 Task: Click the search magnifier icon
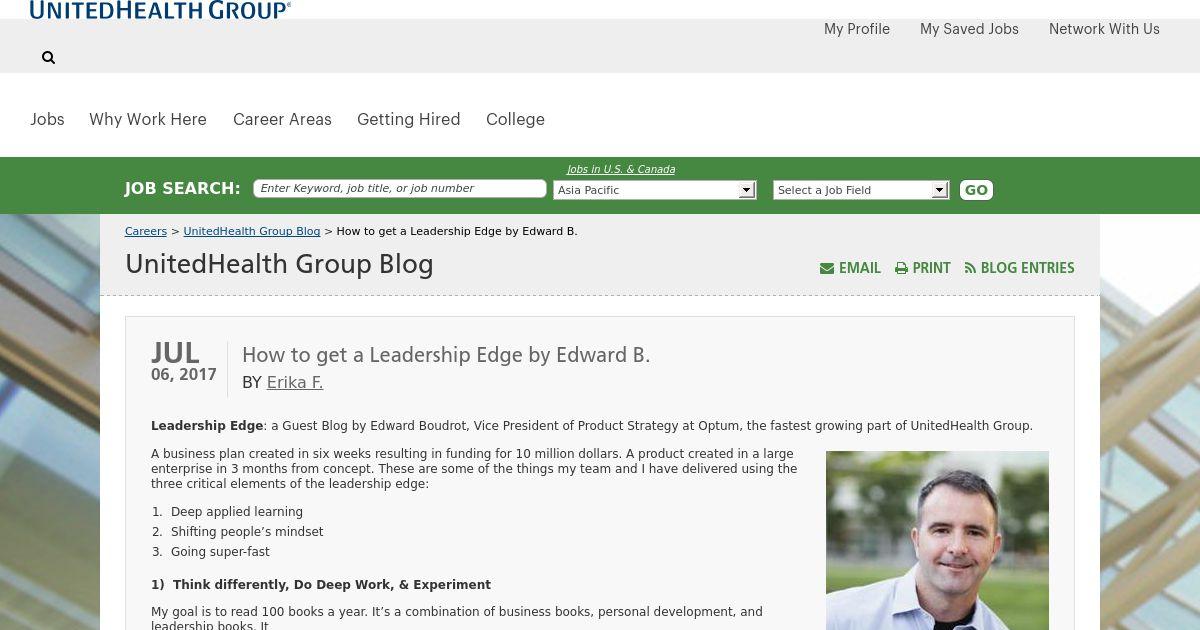pyautogui.click(x=48, y=58)
